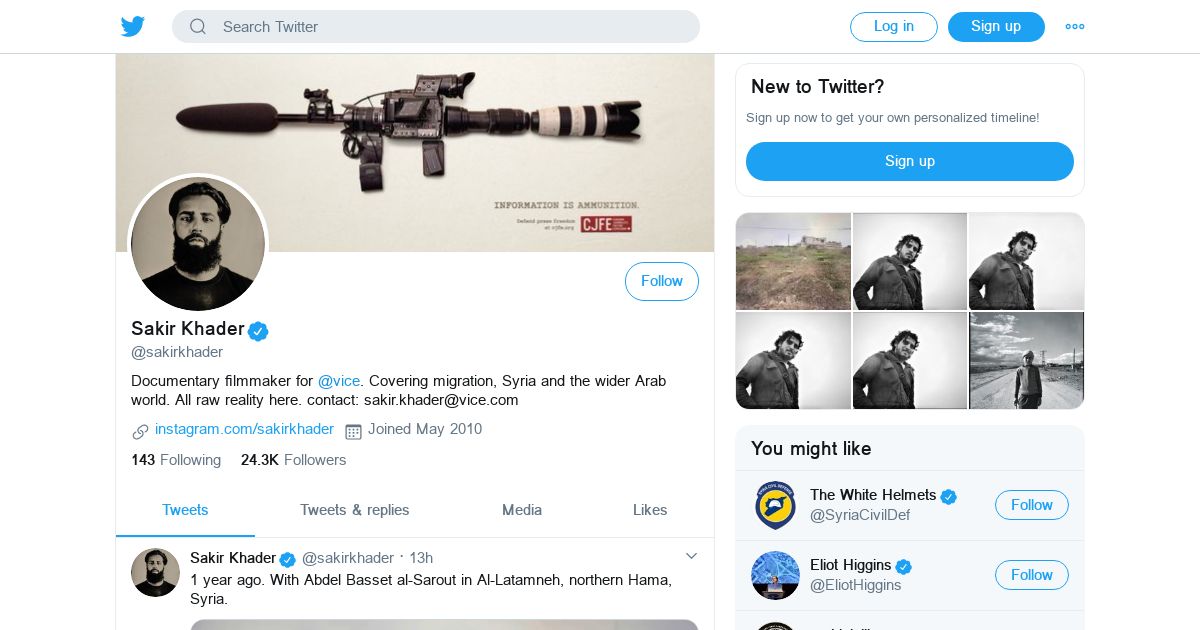Click the Eliot Higgins name link
The width and height of the screenshot is (1200, 630).
(850, 565)
